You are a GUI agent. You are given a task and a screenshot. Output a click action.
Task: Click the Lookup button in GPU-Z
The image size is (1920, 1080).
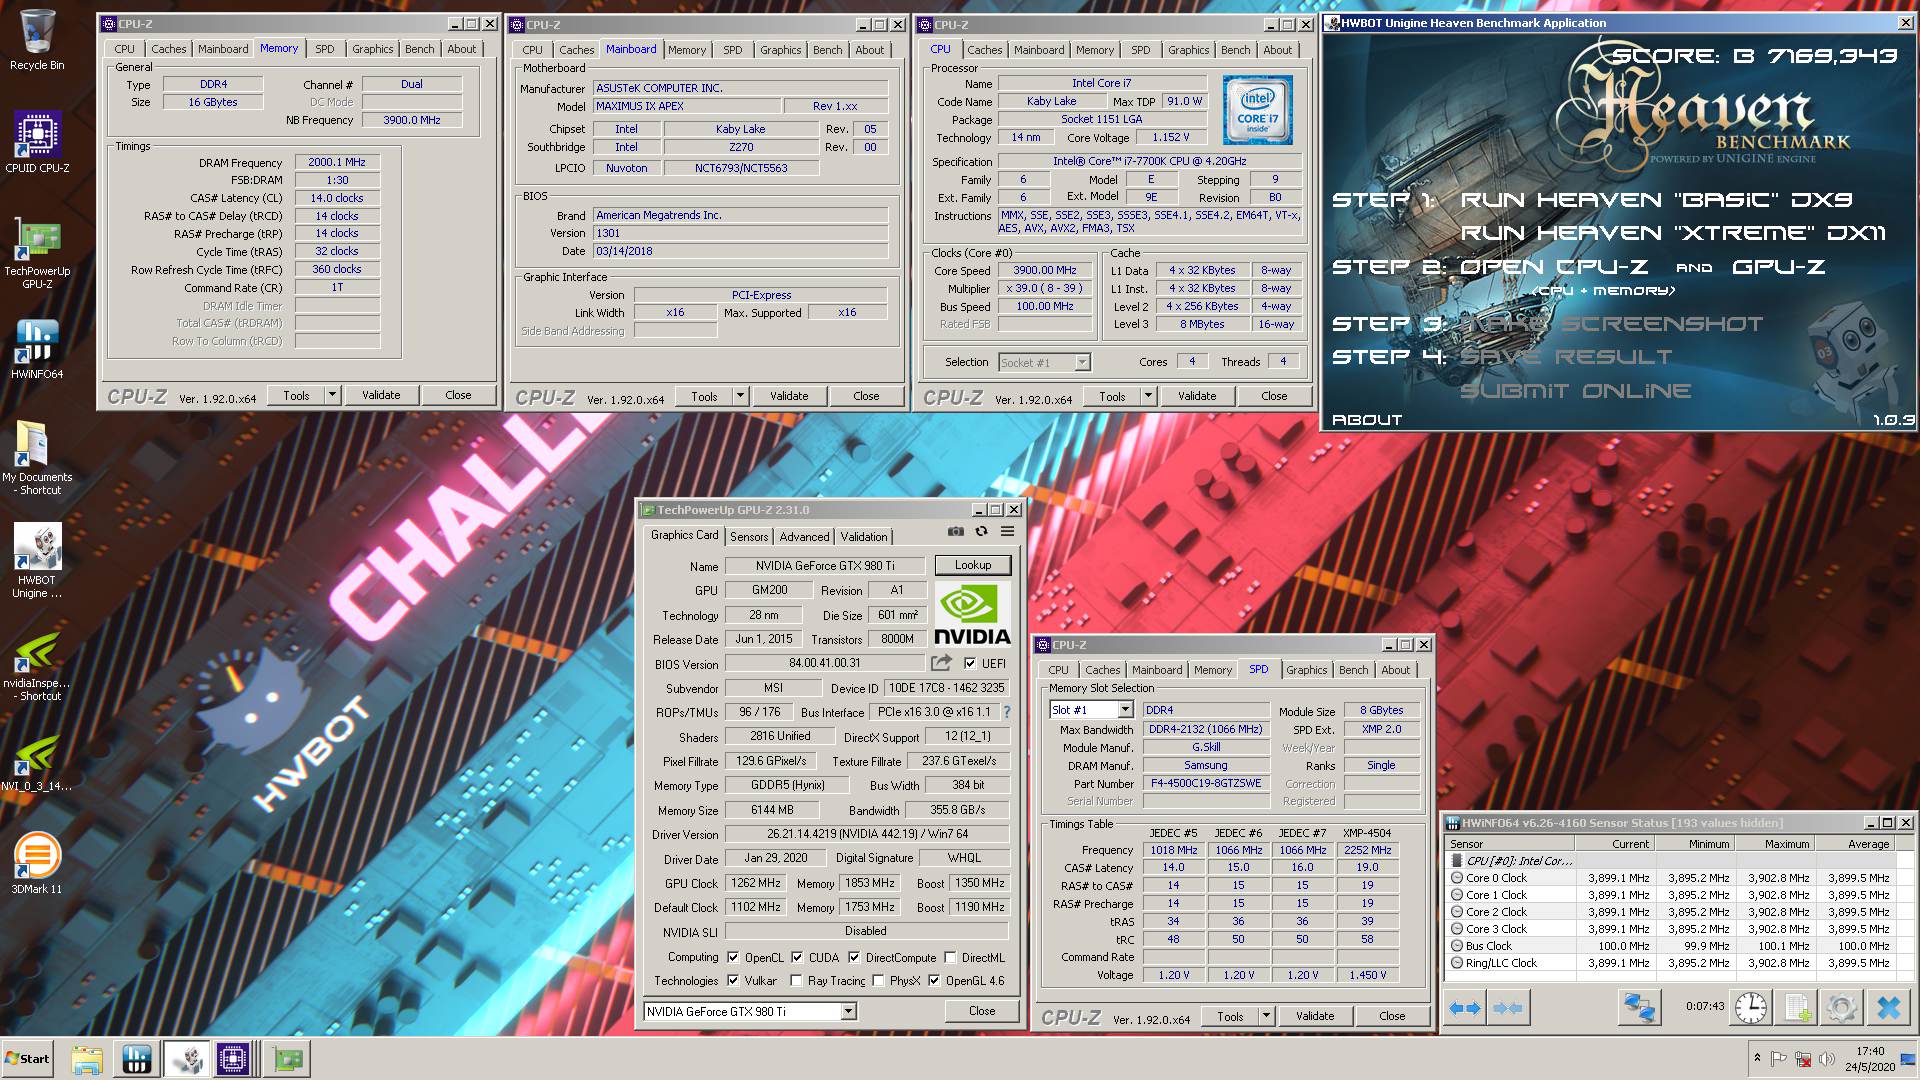[973, 565]
